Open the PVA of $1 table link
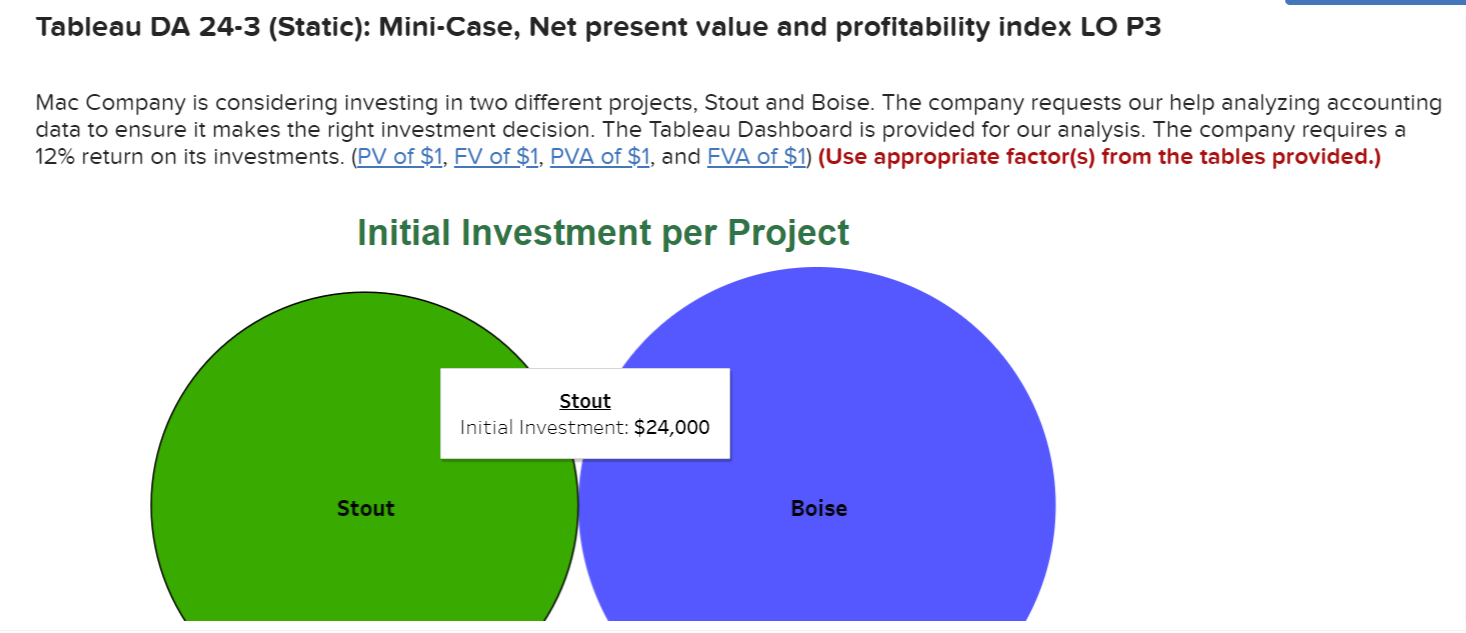The image size is (1466, 633). [x=599, y=156]
